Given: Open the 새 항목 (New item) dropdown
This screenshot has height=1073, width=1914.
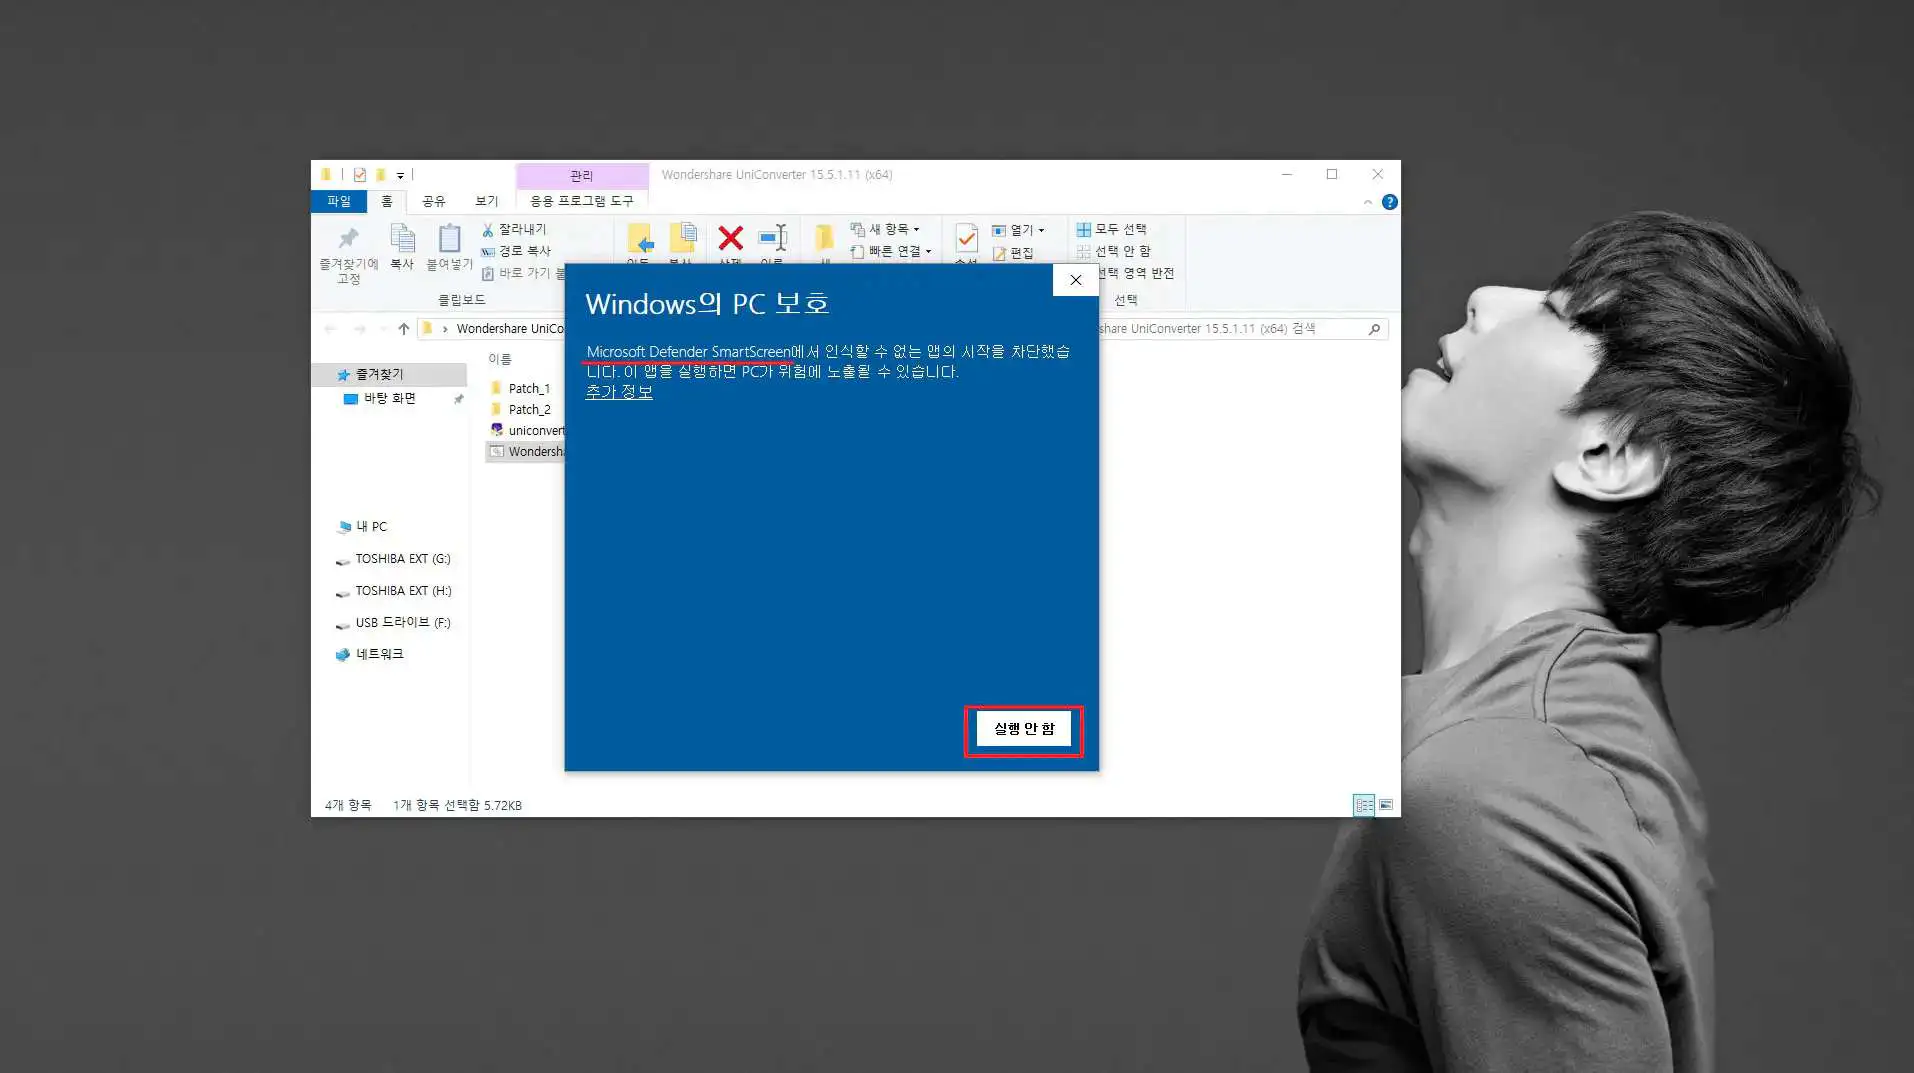Looking at the screenshot, I should (x=885, y=229).
